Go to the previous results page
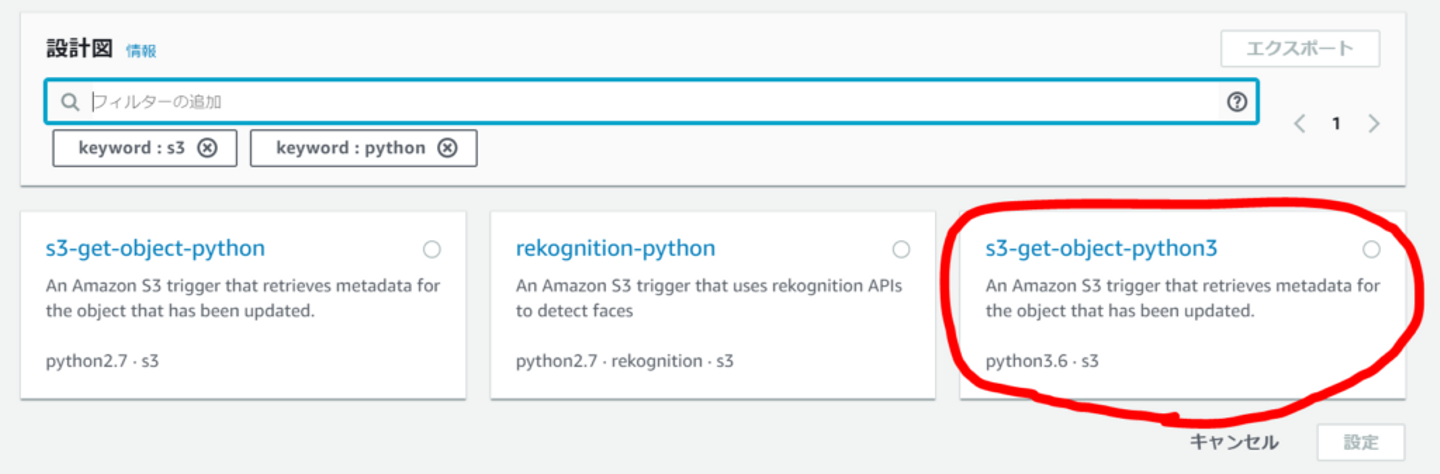The image size is (1440, 474). click(x=1300, y=124)
